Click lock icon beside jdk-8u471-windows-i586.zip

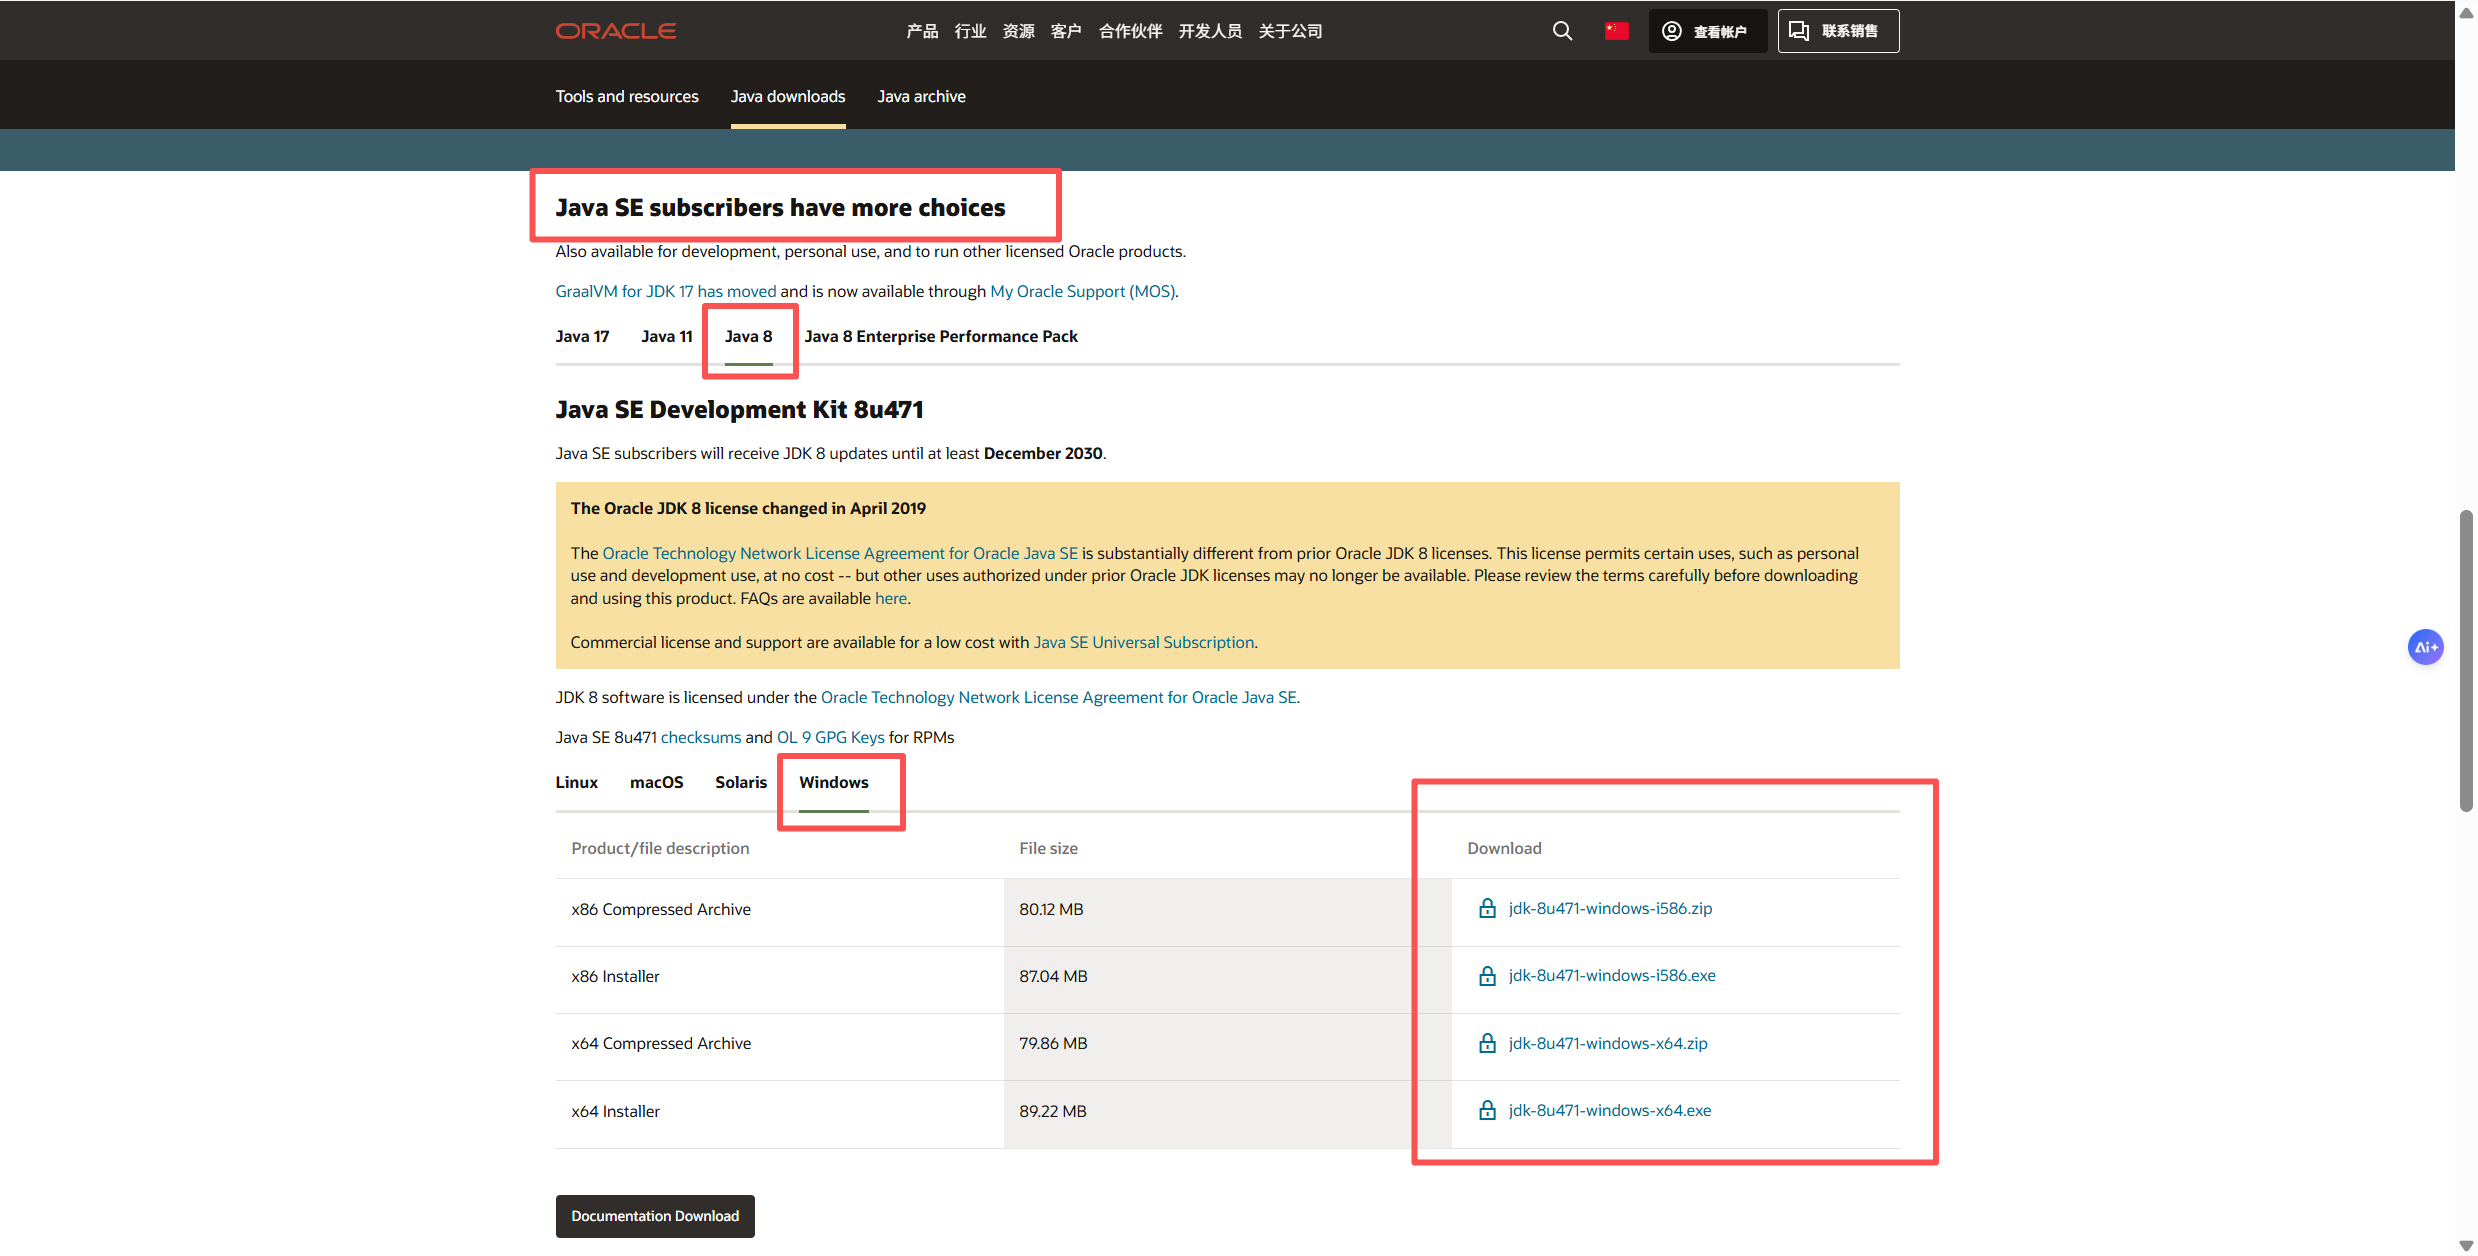1487,908
